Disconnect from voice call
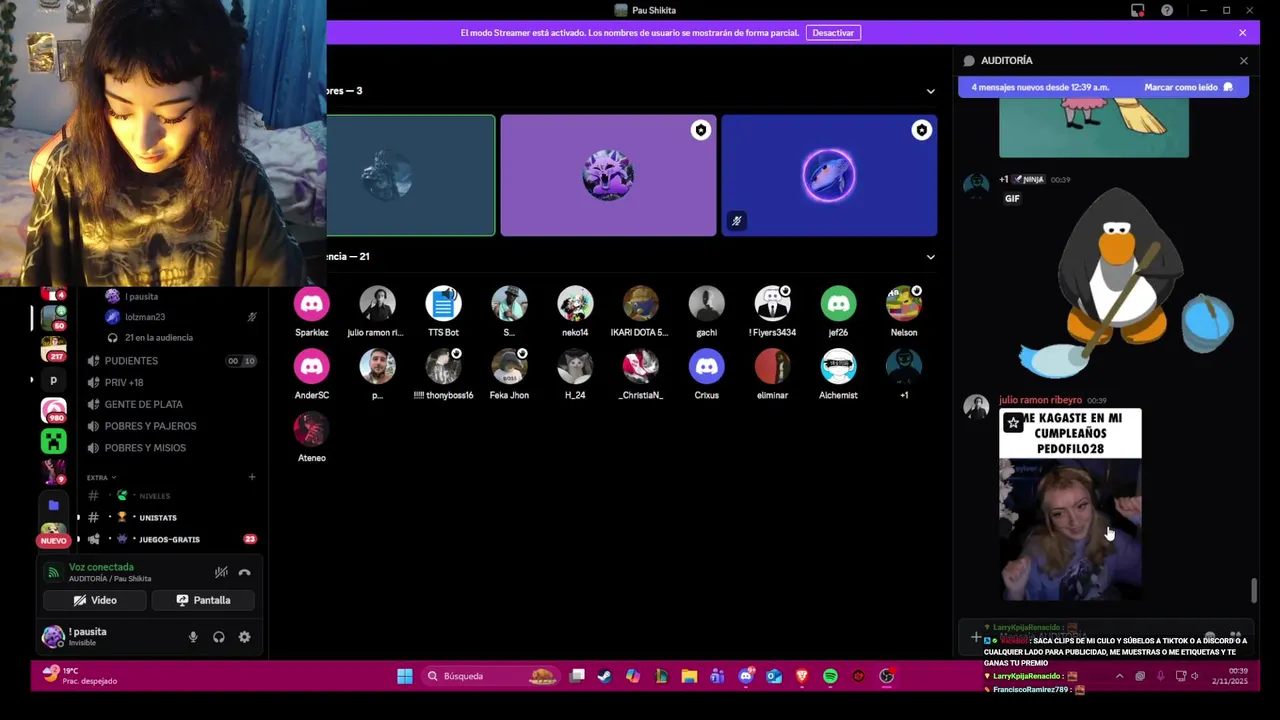Screen dimensions: 1280x720 244,572
